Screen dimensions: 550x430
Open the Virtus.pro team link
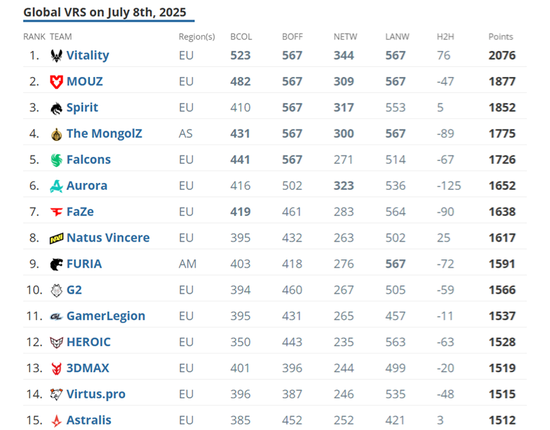tap(96, 394)
